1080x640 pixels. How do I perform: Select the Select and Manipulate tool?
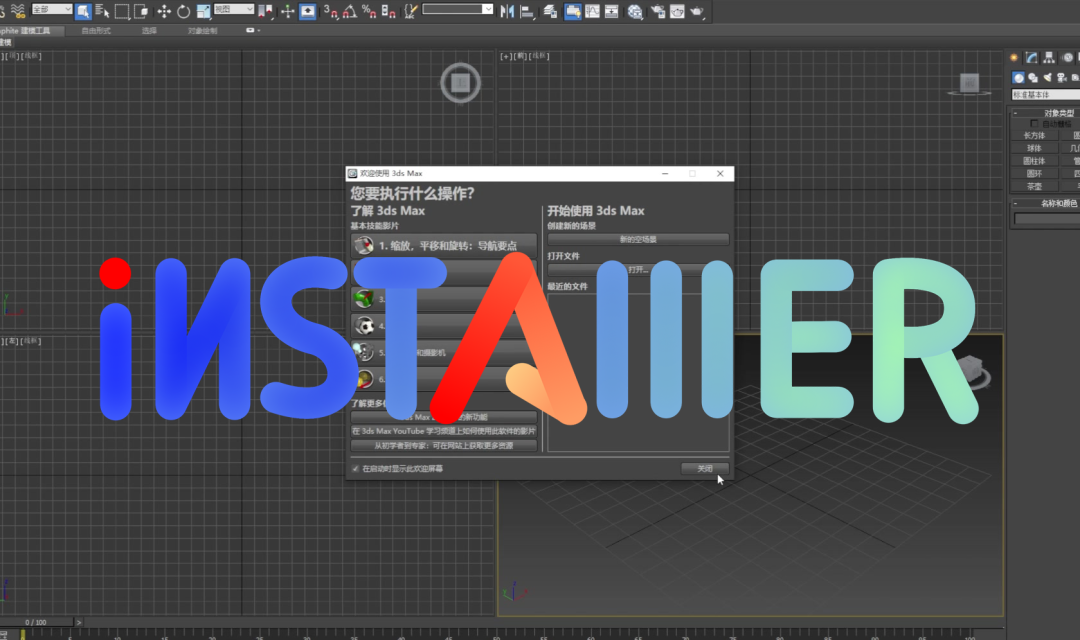pos(287,11)
